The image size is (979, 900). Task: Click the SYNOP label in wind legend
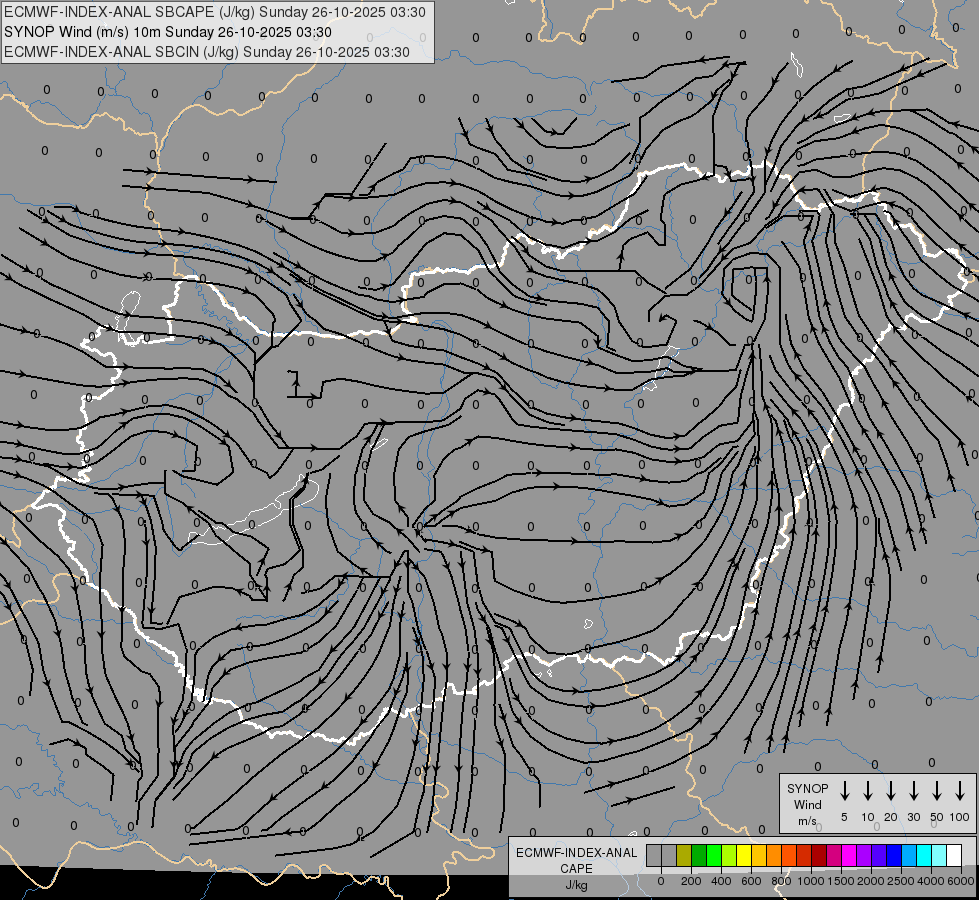pyautogui.click(x=807, y=789)
